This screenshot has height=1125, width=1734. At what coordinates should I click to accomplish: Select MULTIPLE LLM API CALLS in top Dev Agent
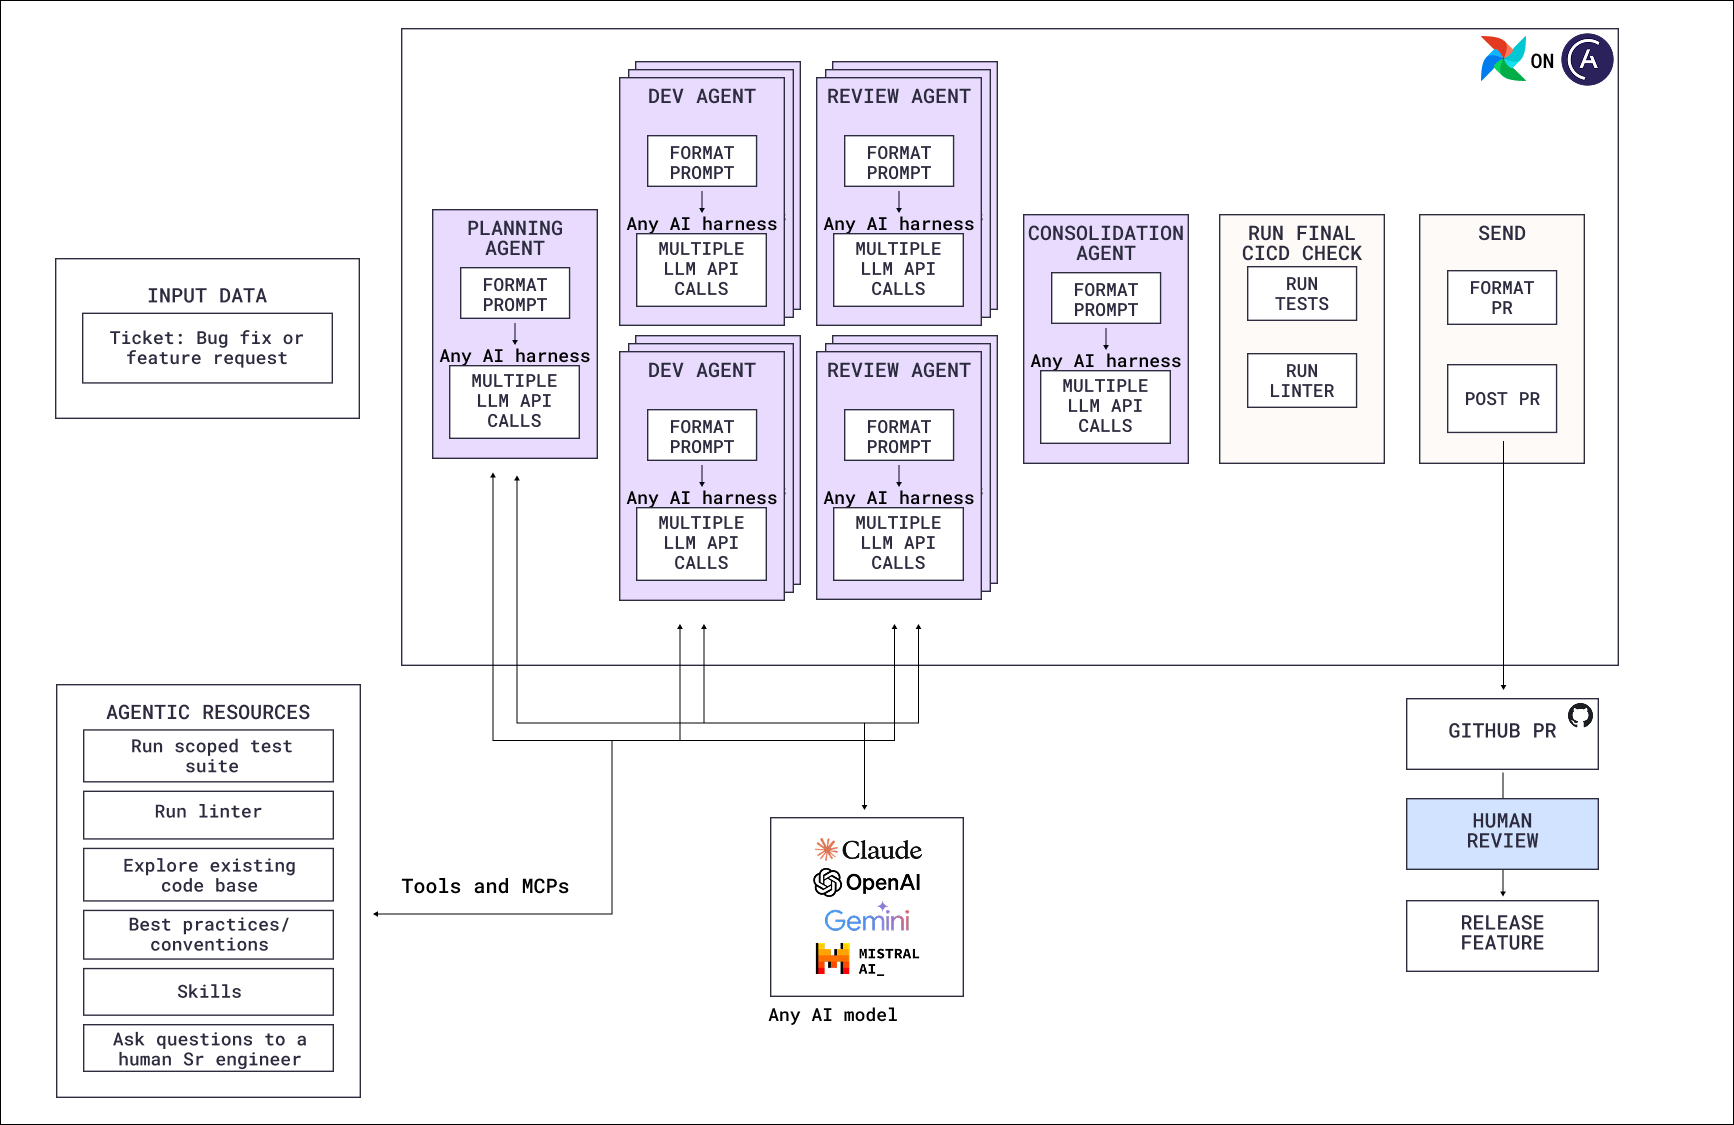pyautogui.click(x=701, y=269)
